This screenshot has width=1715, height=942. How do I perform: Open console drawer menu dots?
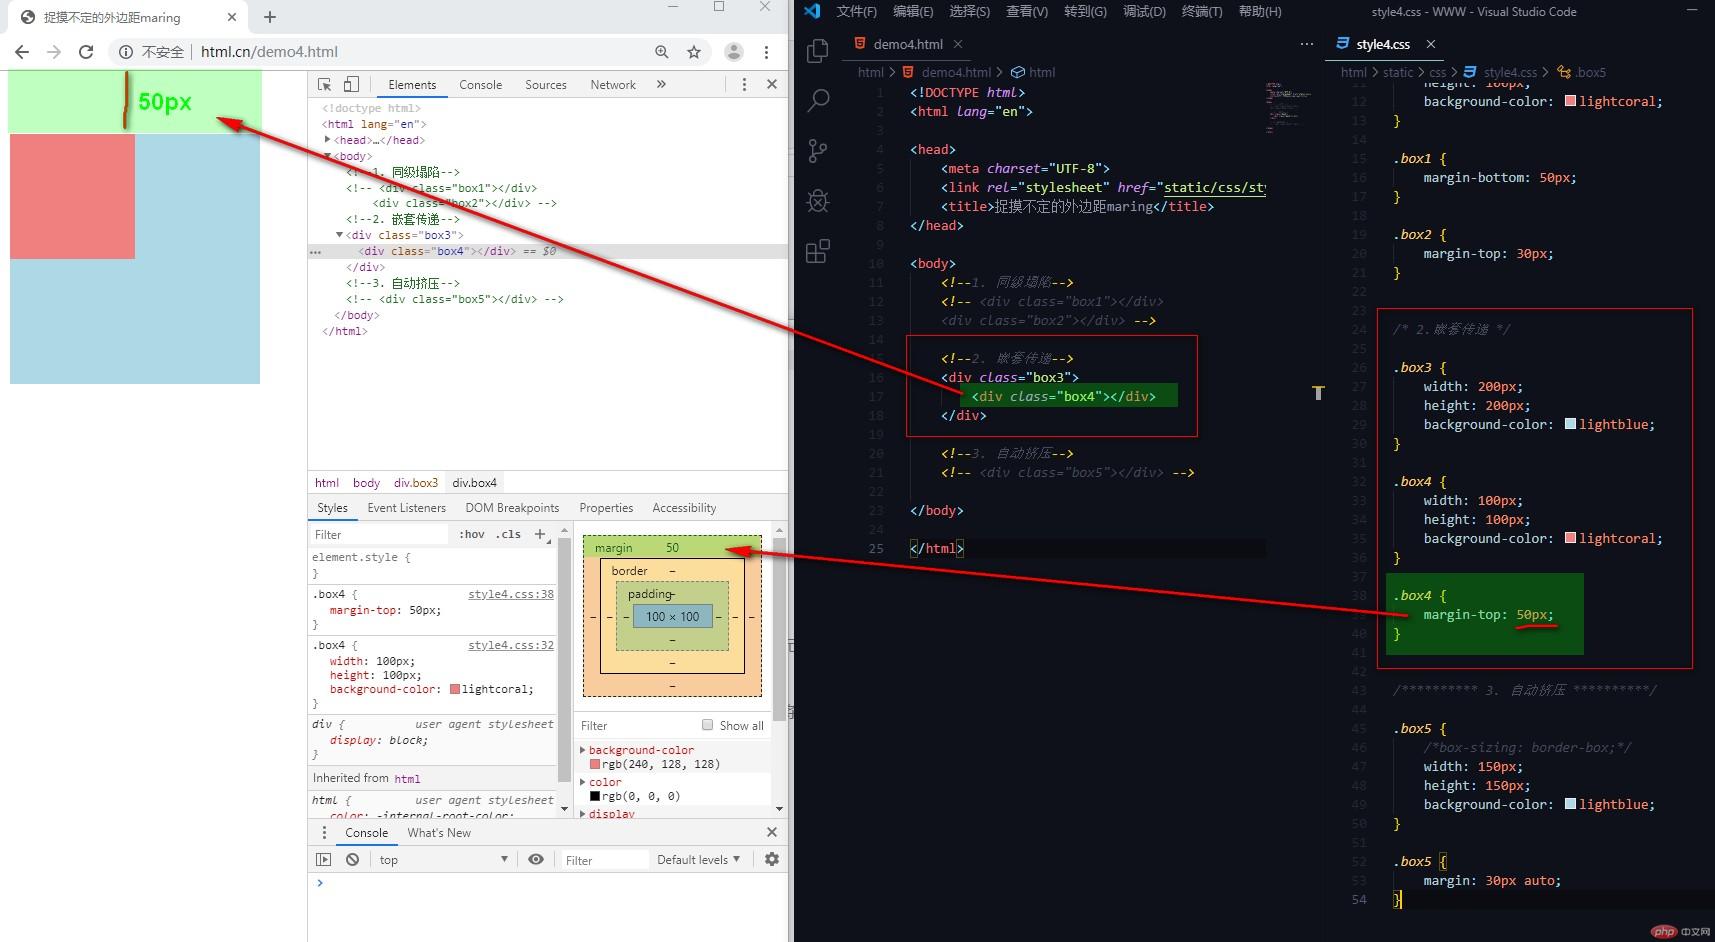click(324, 833)
